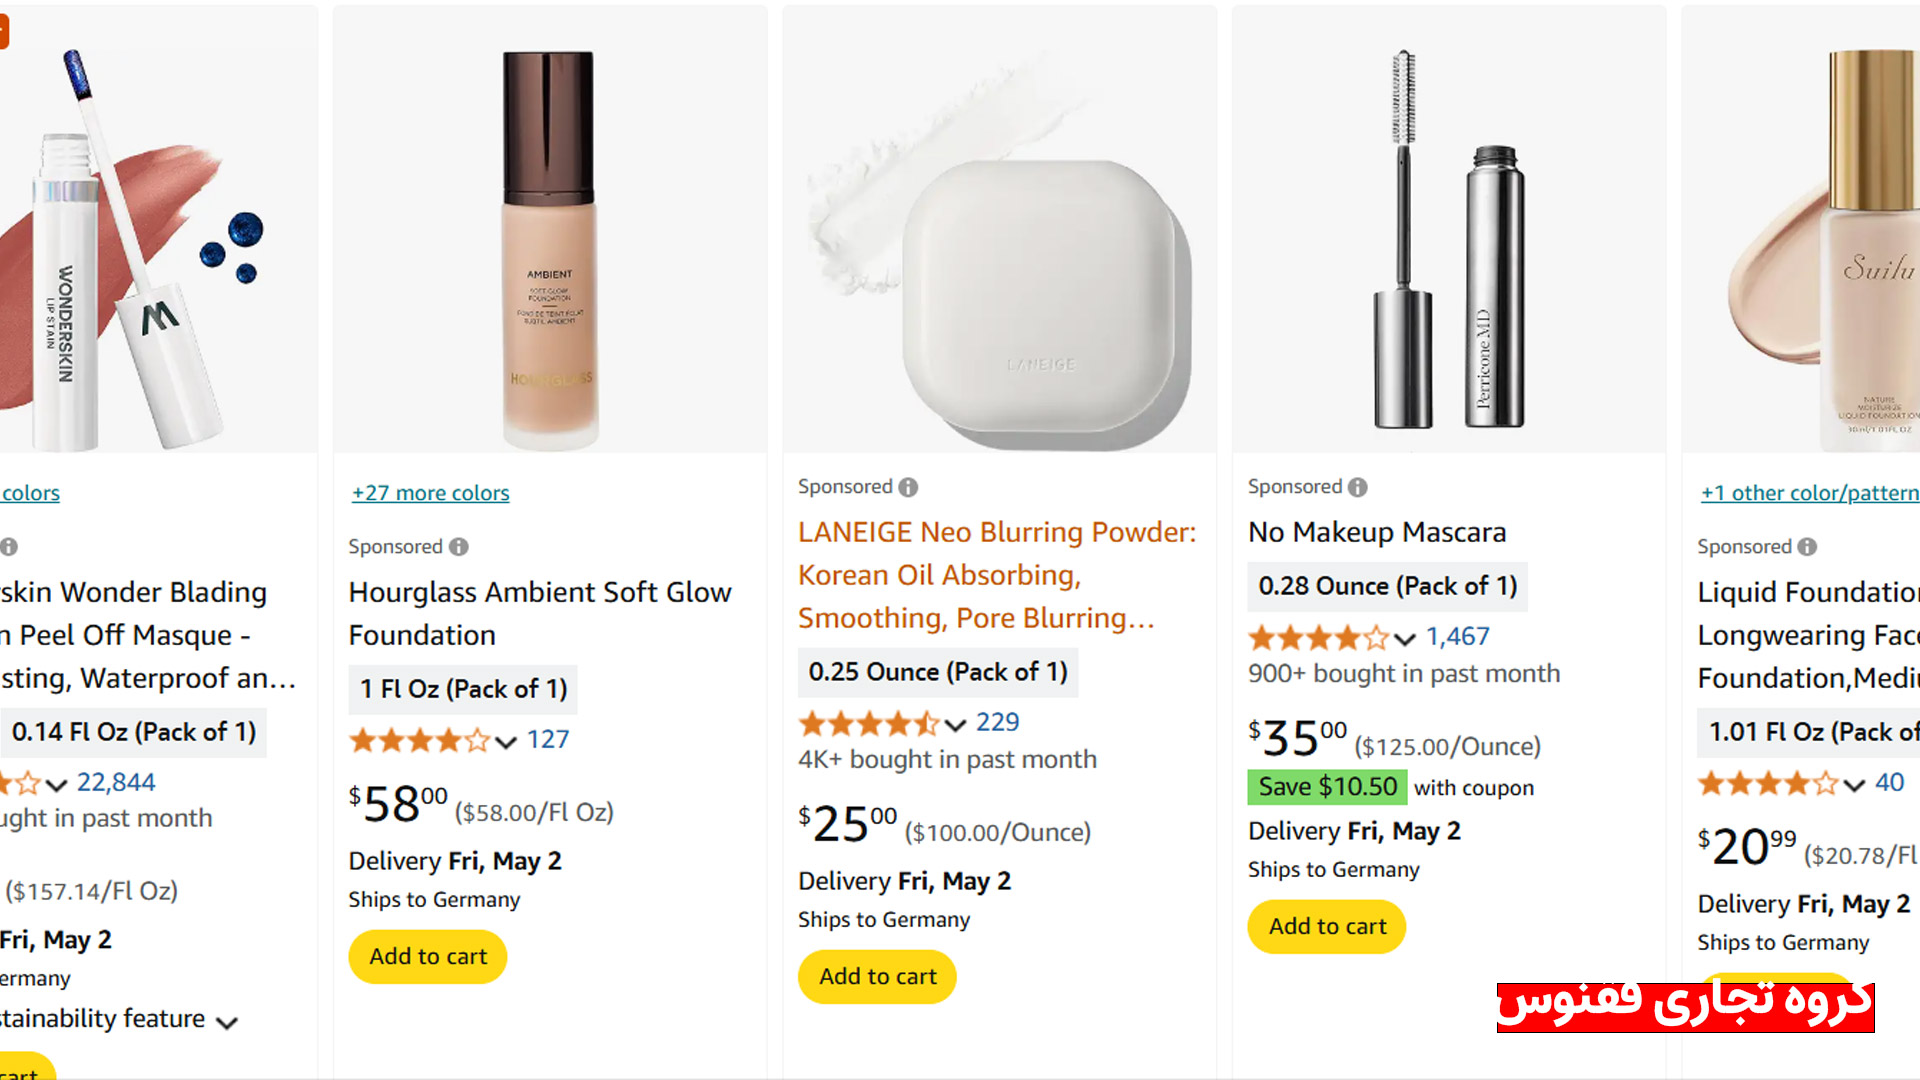Add LANEIGE Neo Blurring Powder to cart
This screenshot has width=1920, height=1080.
point(877,977)
